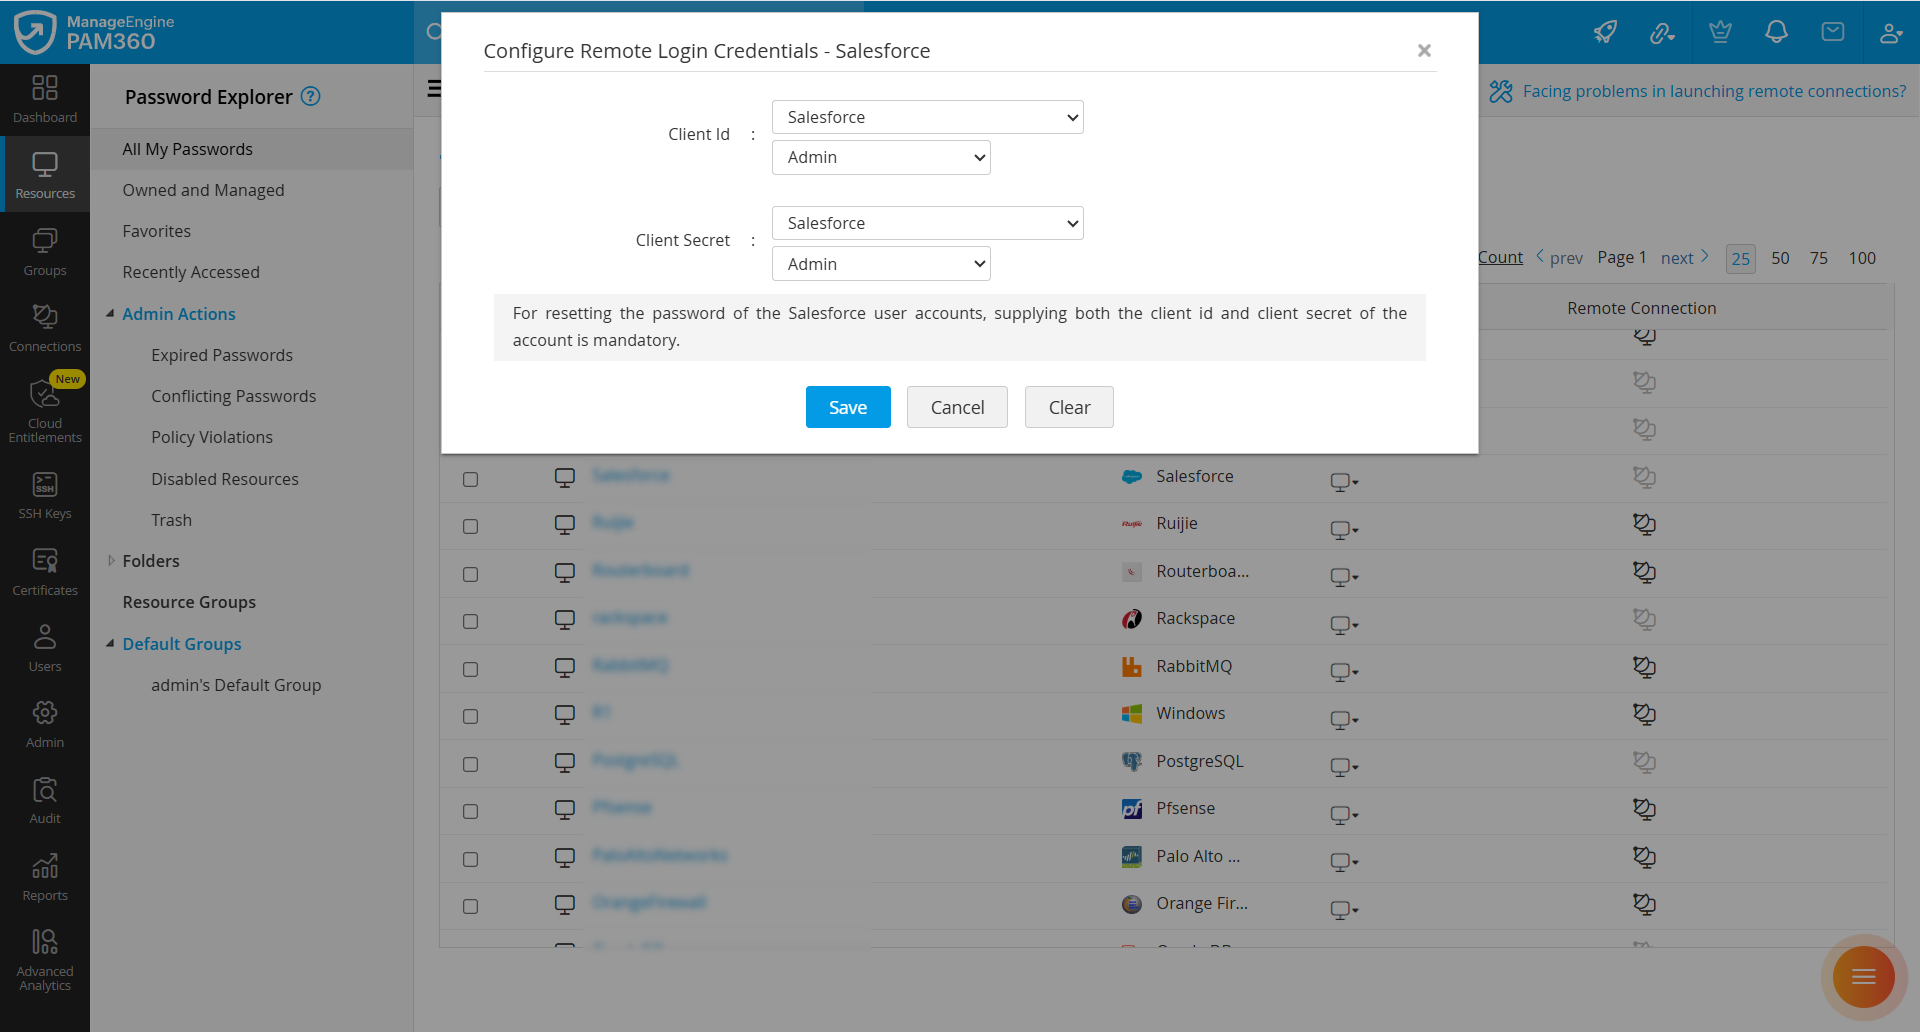Tick the checkbox for the PostgreSQL row
1920x1032 pixels.
tap(470, 765)
